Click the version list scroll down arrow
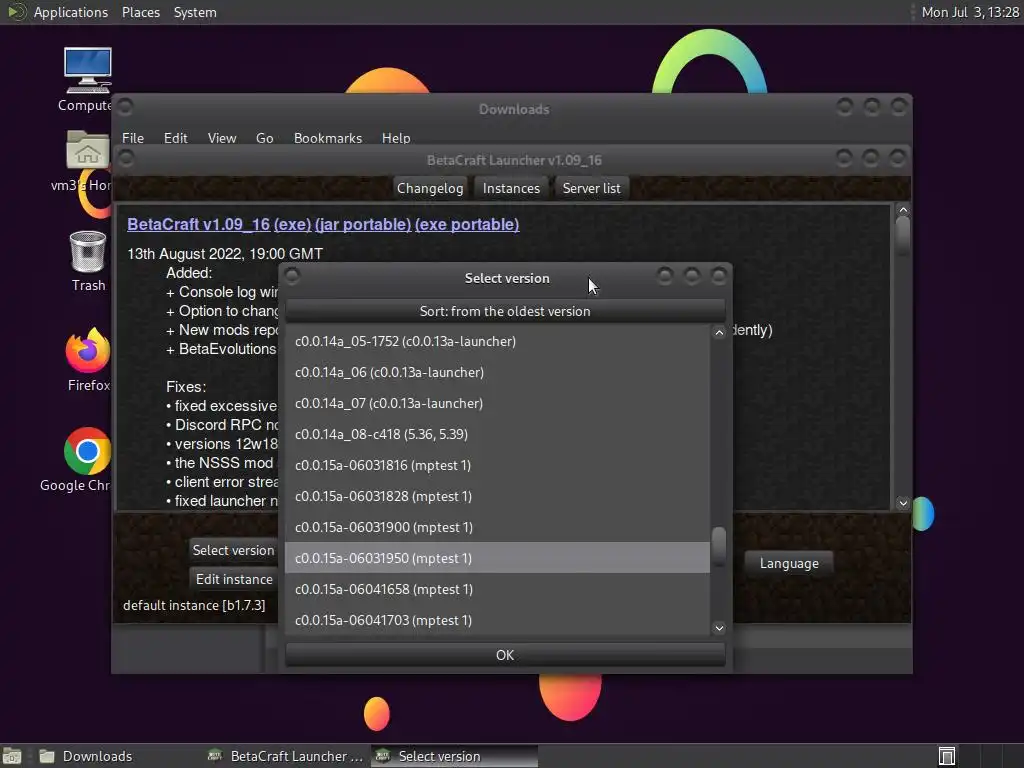The image size is (1024, 768). [719, 628]
